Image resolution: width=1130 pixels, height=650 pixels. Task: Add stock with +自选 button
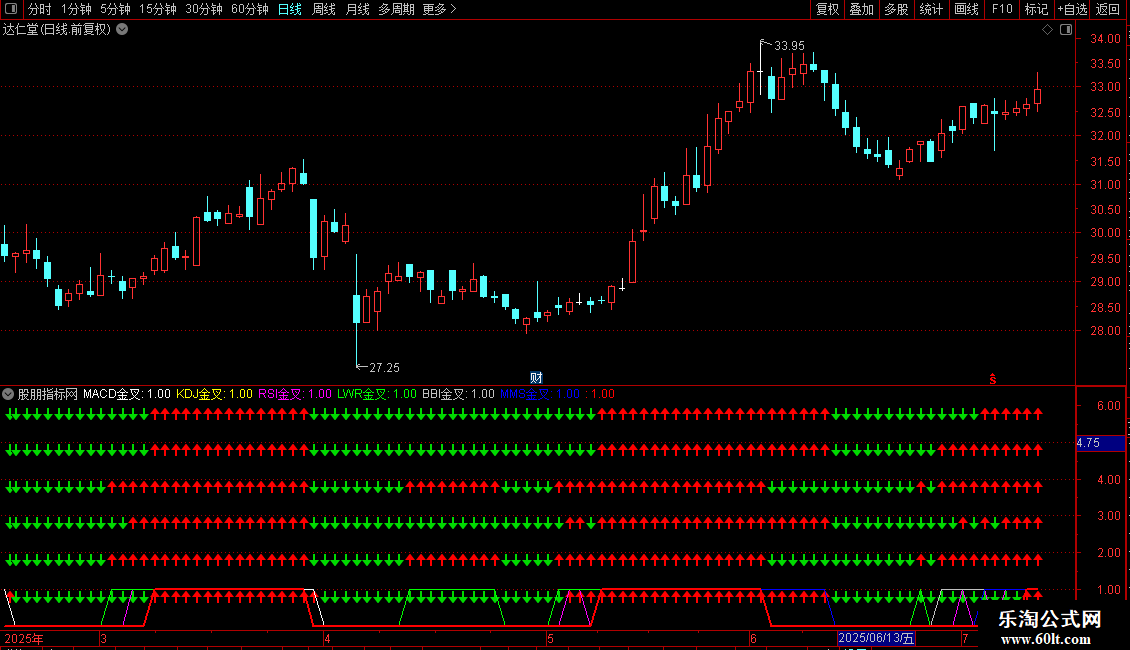coord(1072,9)
